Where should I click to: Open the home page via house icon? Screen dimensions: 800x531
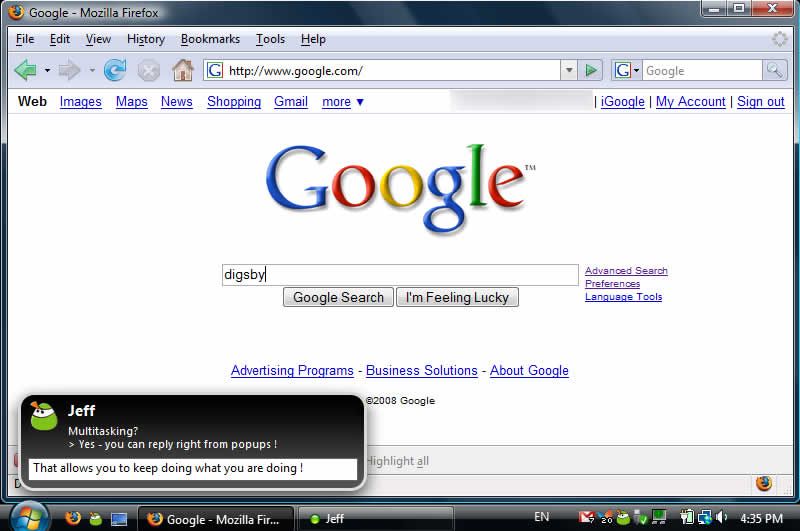pos(183,70)
